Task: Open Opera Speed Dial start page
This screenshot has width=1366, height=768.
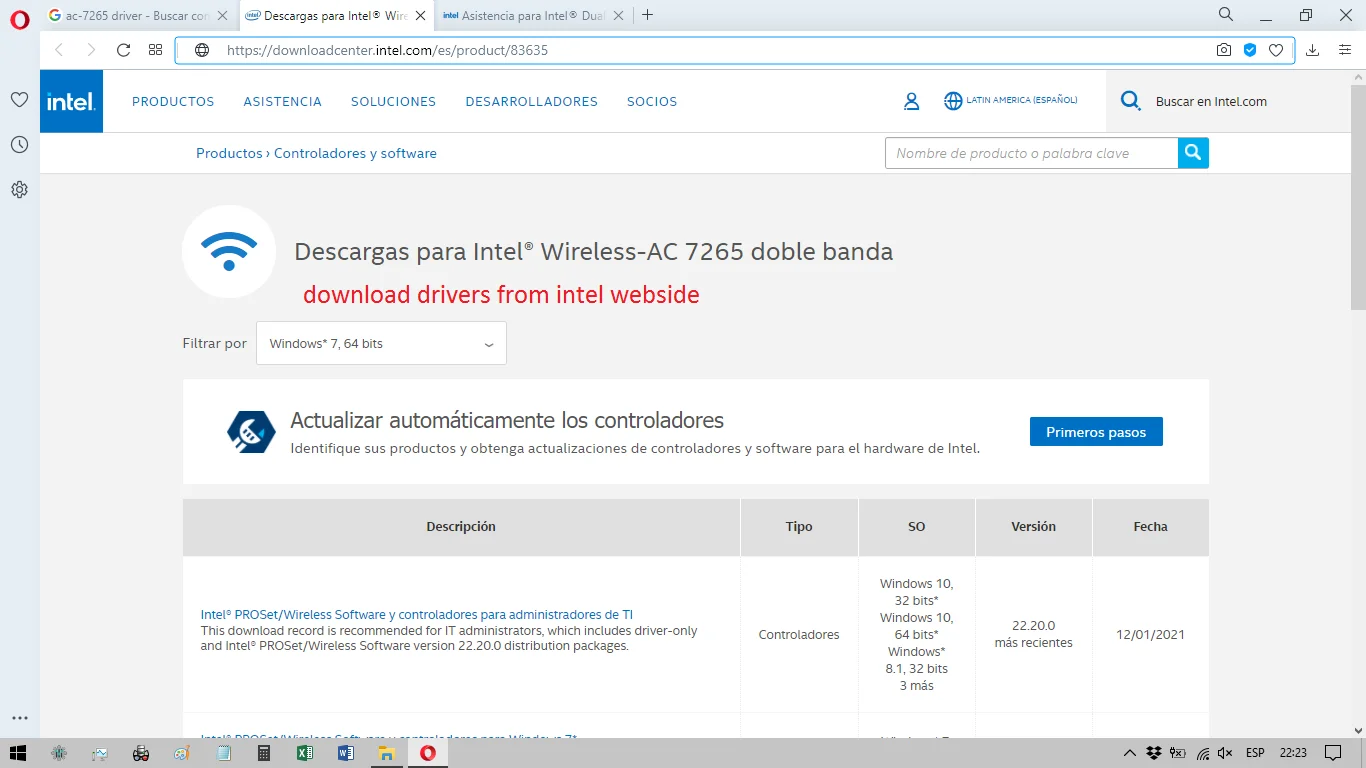Action: [x=155, y=50]
